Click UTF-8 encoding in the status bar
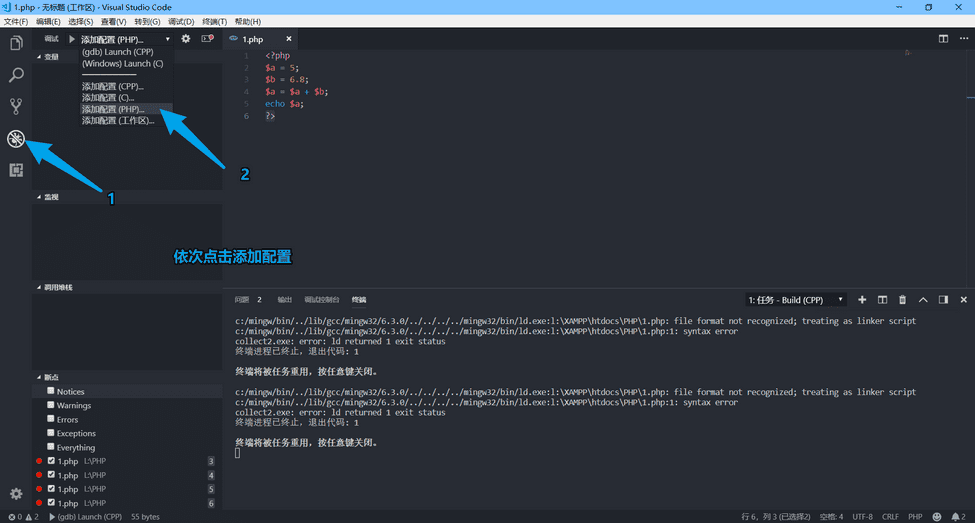975x523 pixels. pyautogui.click(x=862, y=517)
